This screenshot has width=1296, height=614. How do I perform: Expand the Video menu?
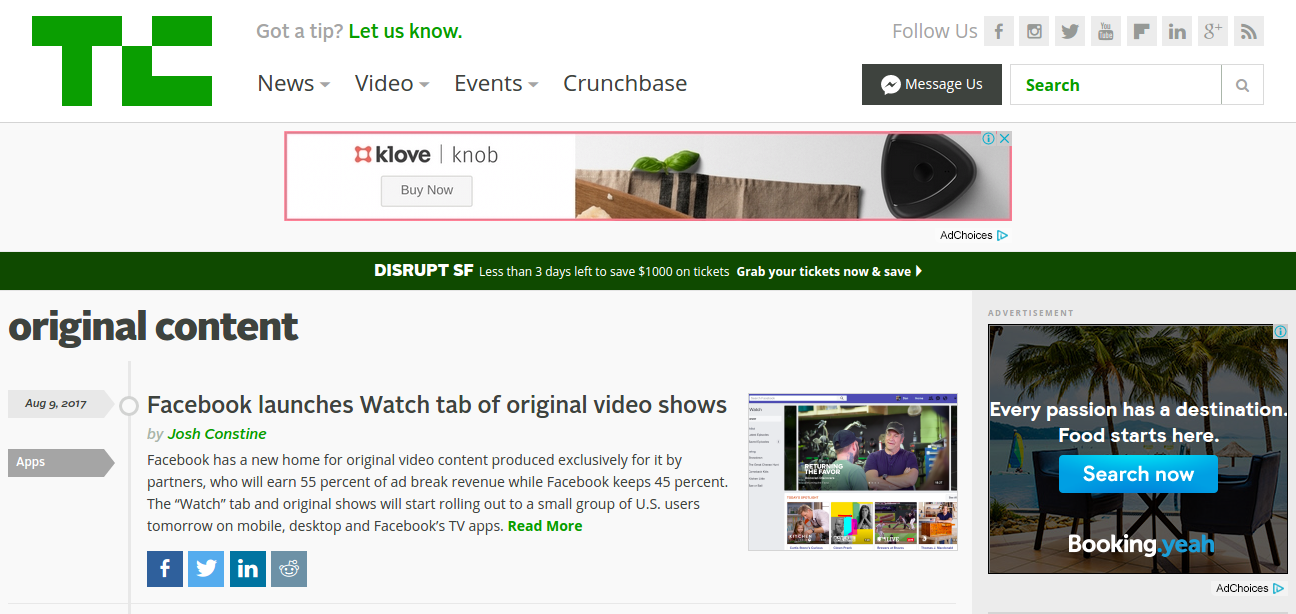[392, 83]
